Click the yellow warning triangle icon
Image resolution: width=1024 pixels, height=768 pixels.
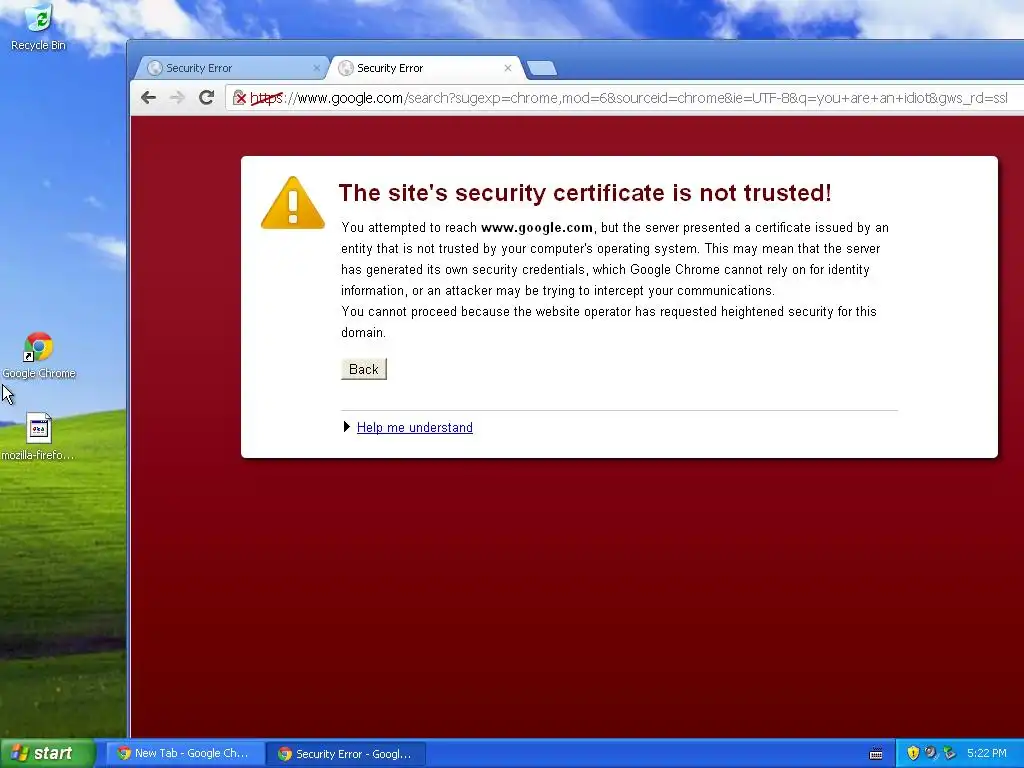[x=293, y=203]
